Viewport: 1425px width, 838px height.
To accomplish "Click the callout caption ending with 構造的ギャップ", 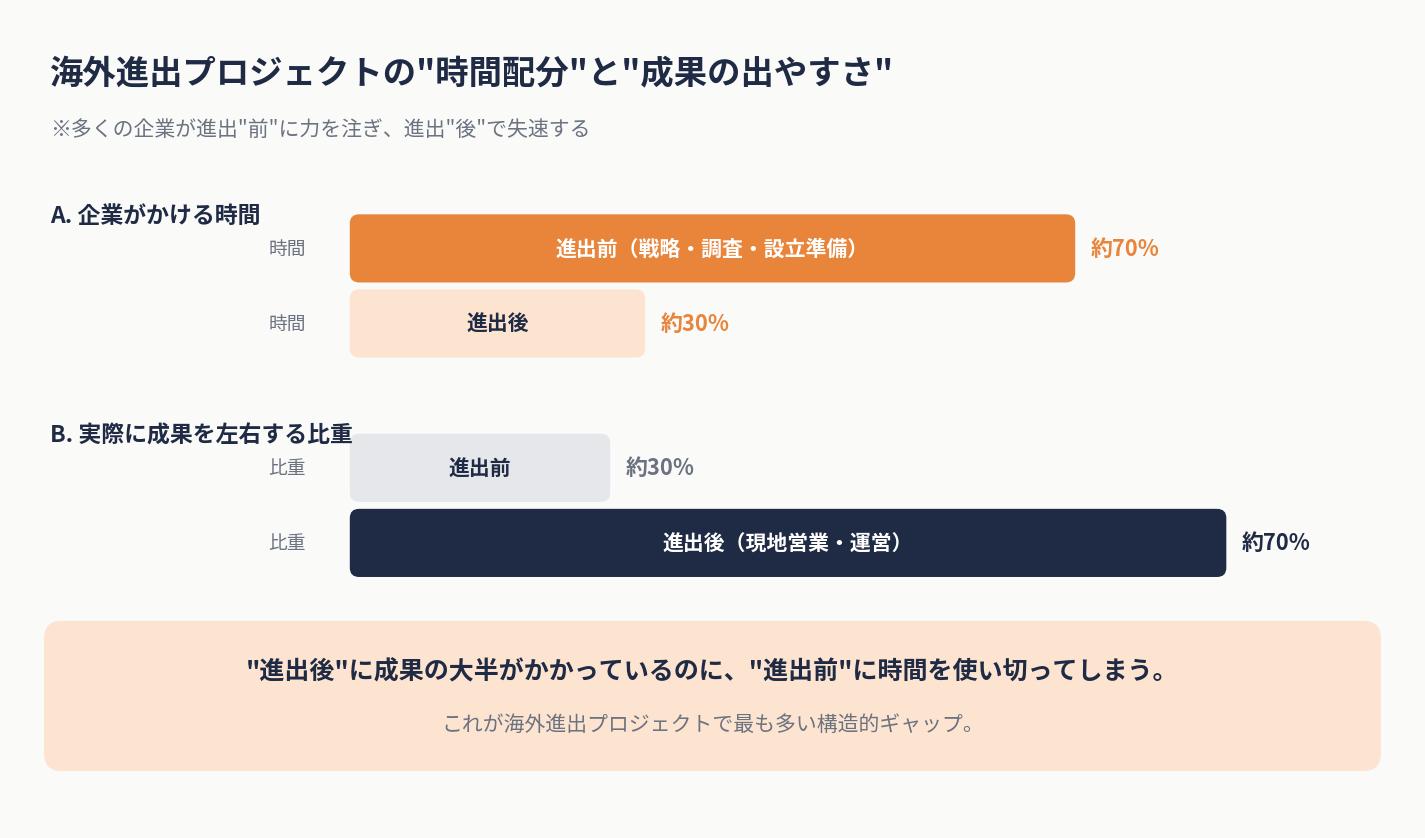I will click(x=708, y=723).
